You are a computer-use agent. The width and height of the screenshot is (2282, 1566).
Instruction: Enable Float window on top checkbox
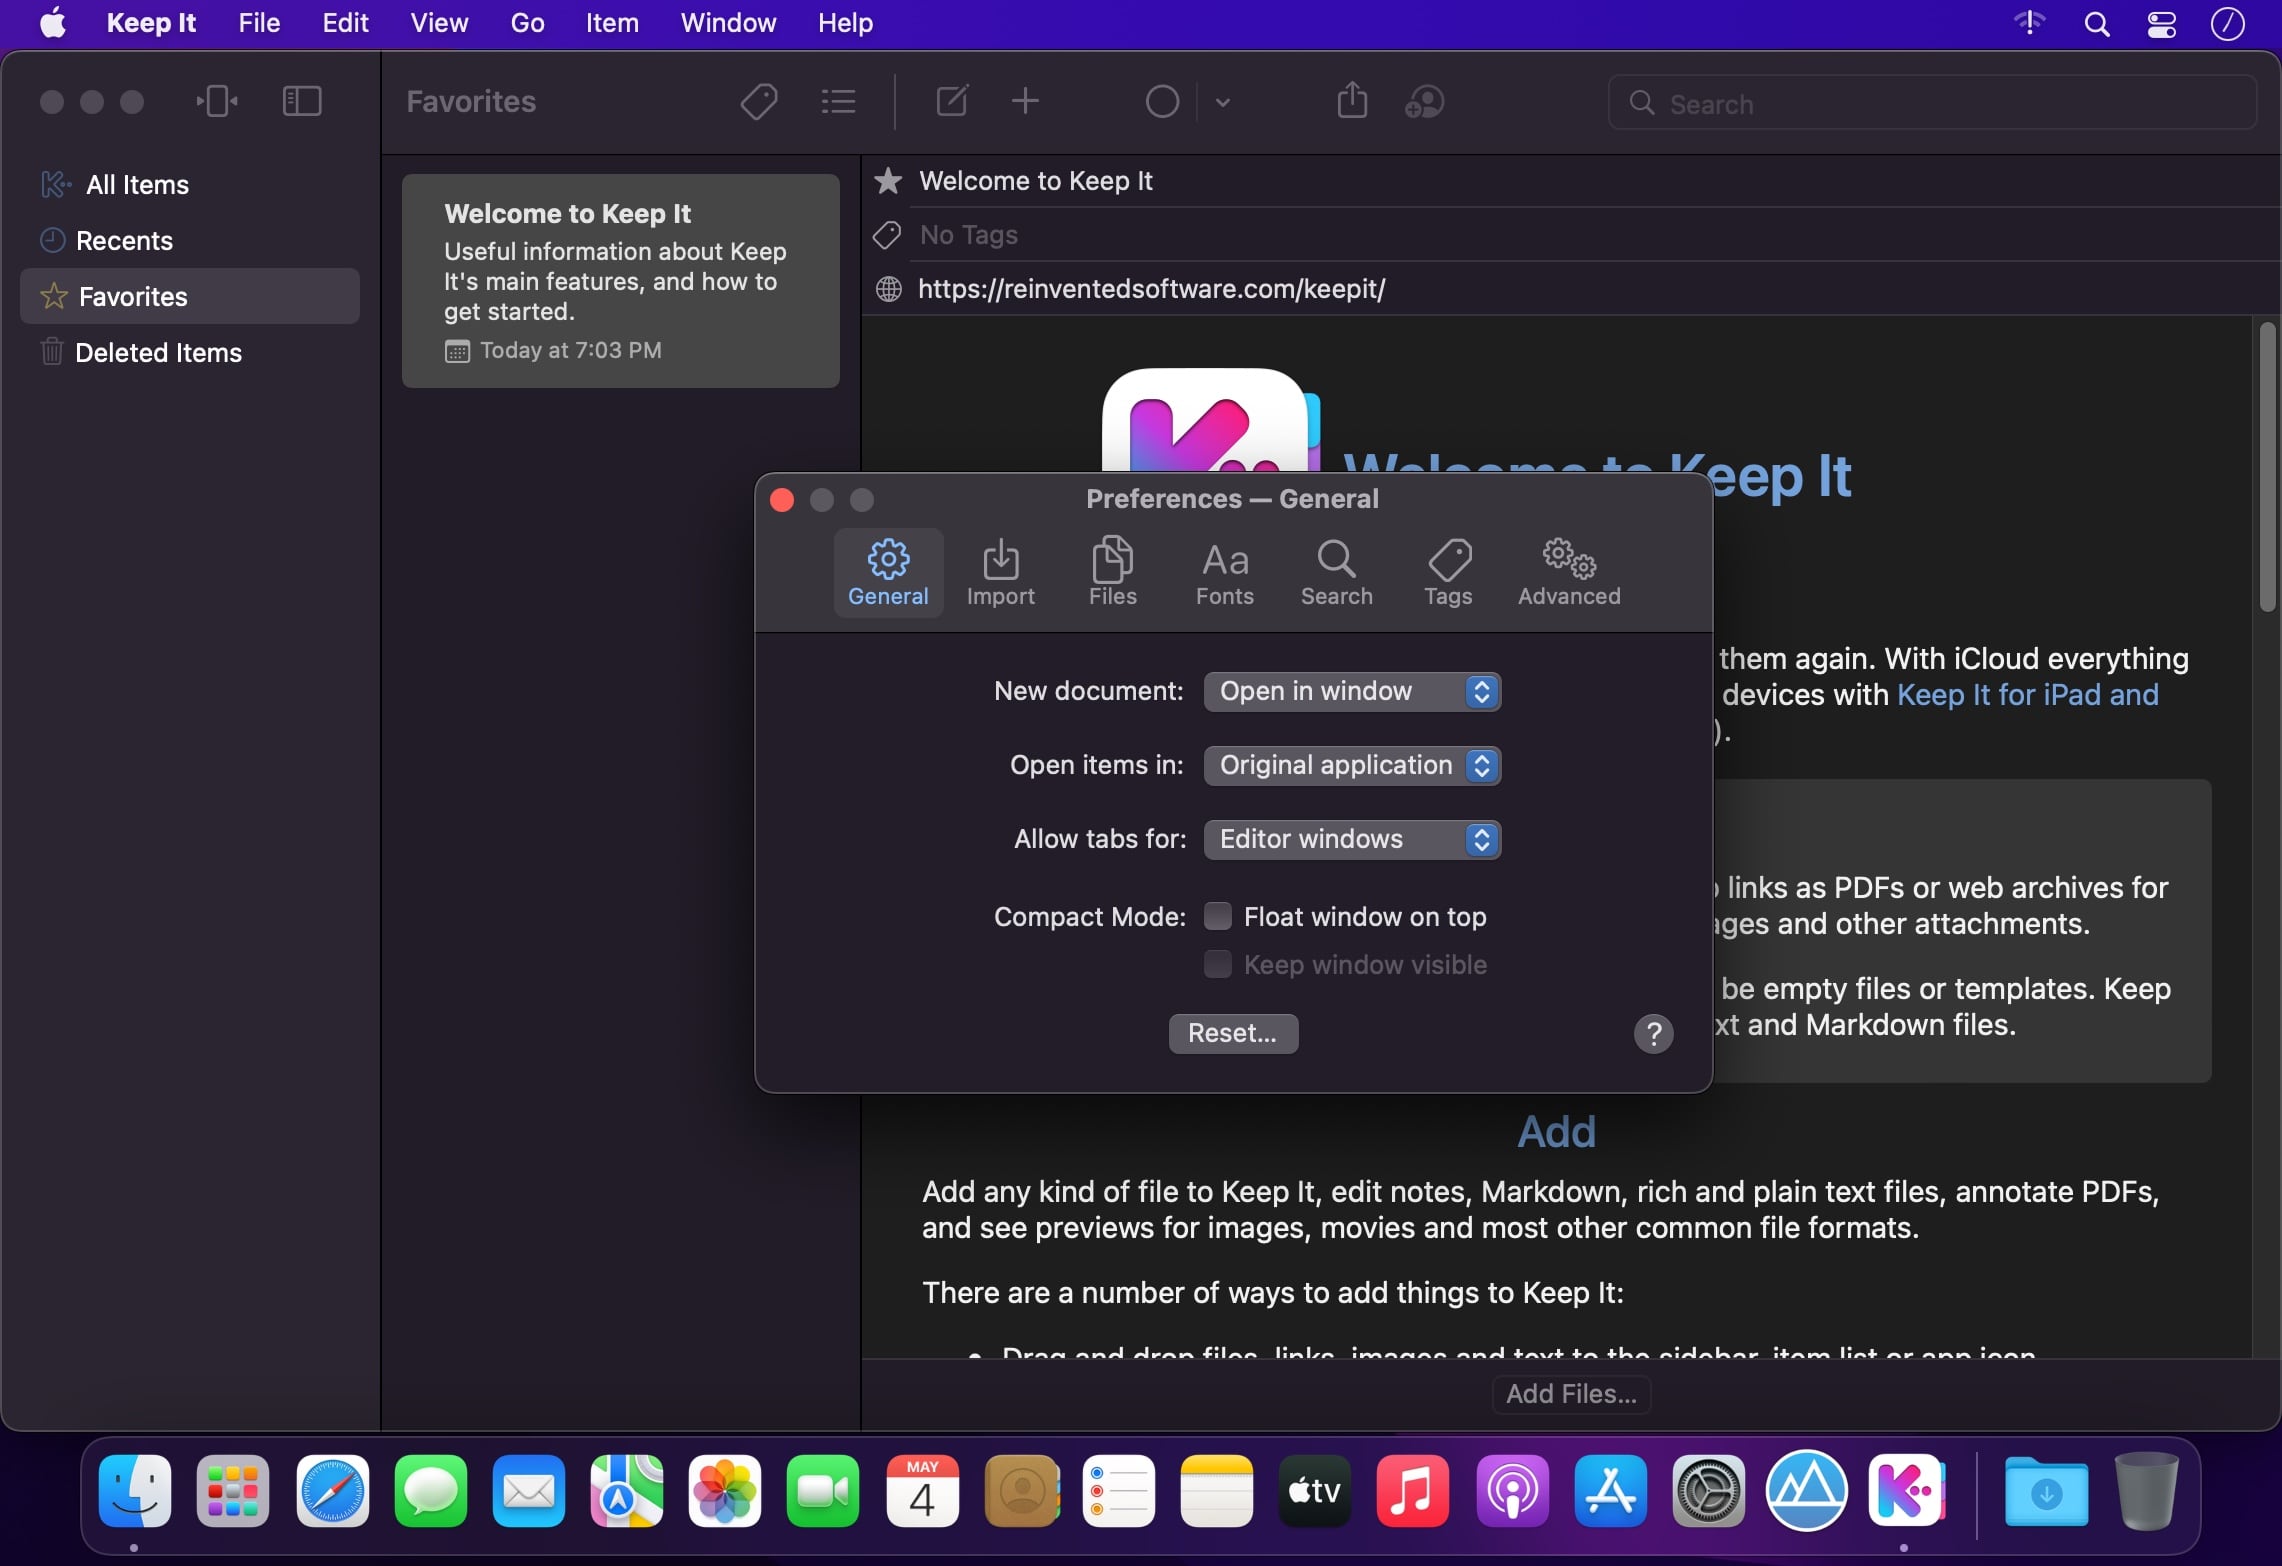click(1217, 916)
